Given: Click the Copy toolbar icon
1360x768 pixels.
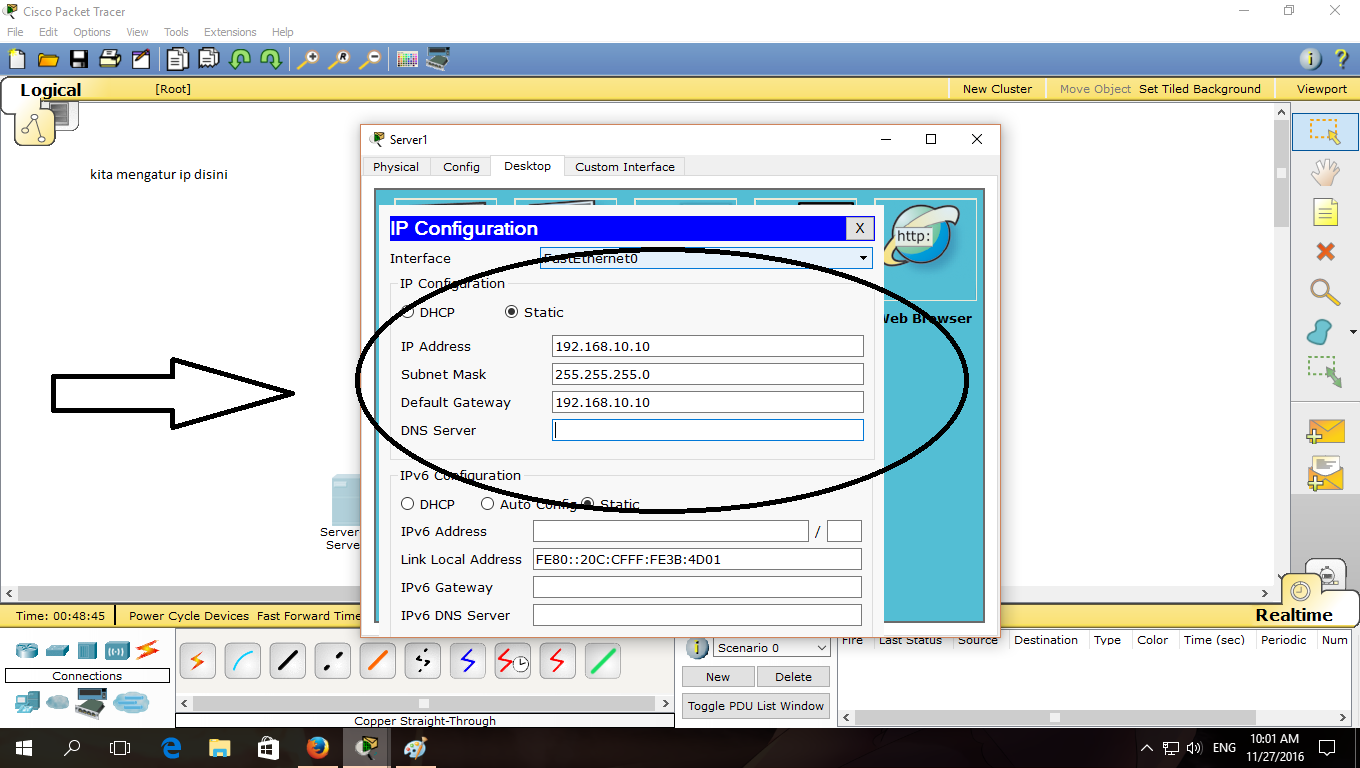Looking at the screenshot, I should 178,59.
